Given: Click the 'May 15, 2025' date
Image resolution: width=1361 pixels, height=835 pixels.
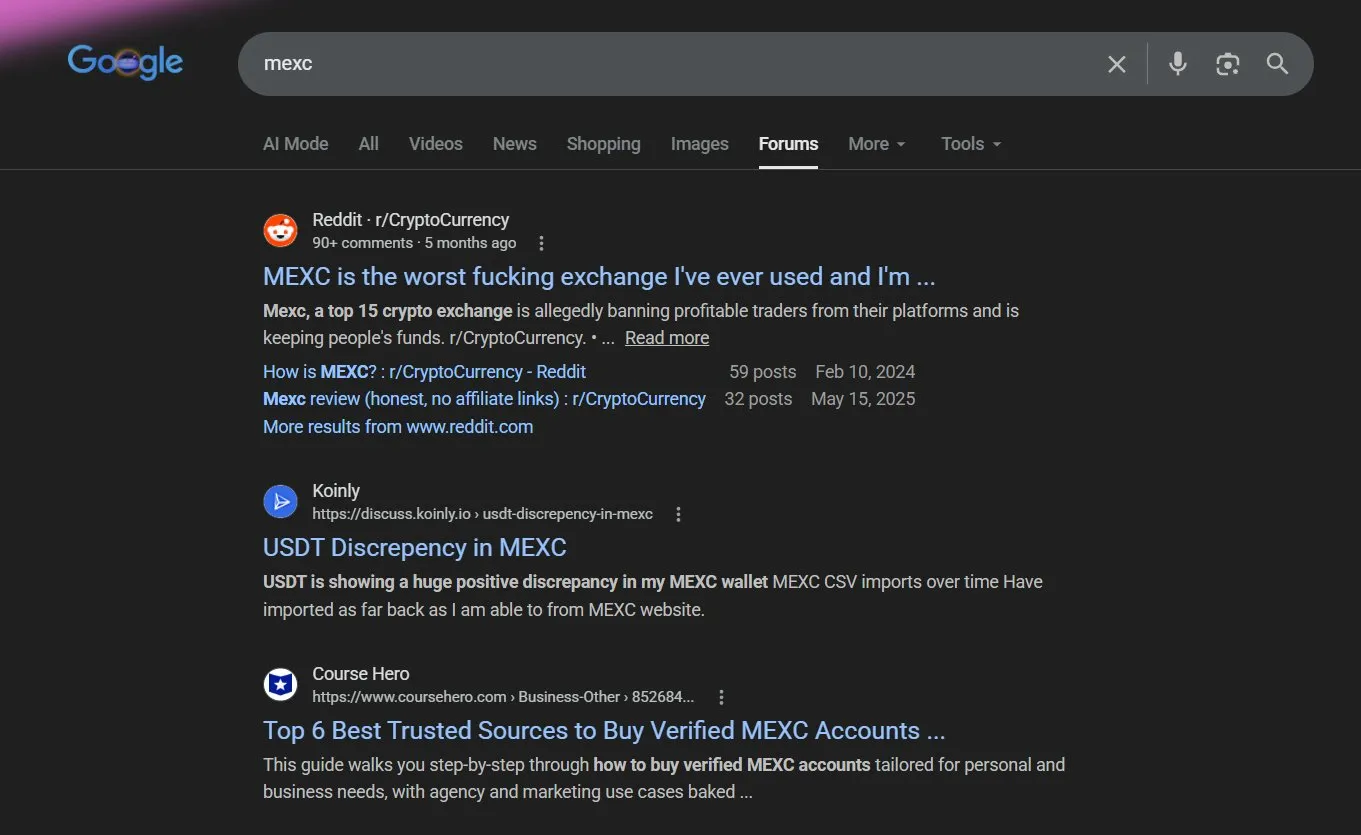Looking at the screenshot, I should tap(863, 399).
